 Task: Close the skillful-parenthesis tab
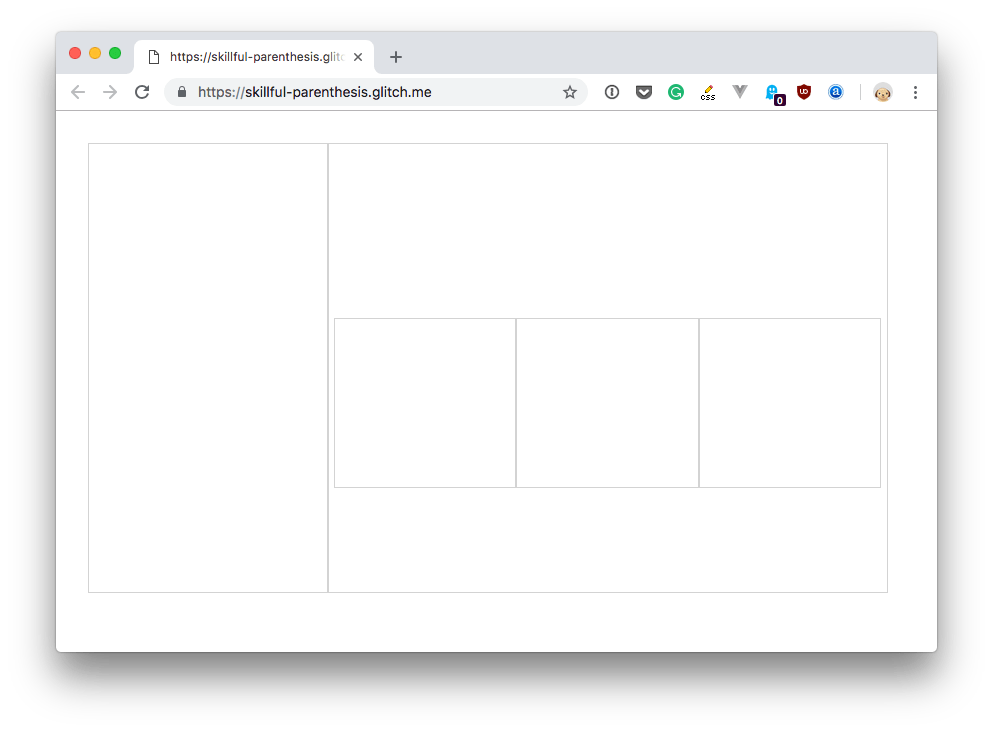click(358, 57)
